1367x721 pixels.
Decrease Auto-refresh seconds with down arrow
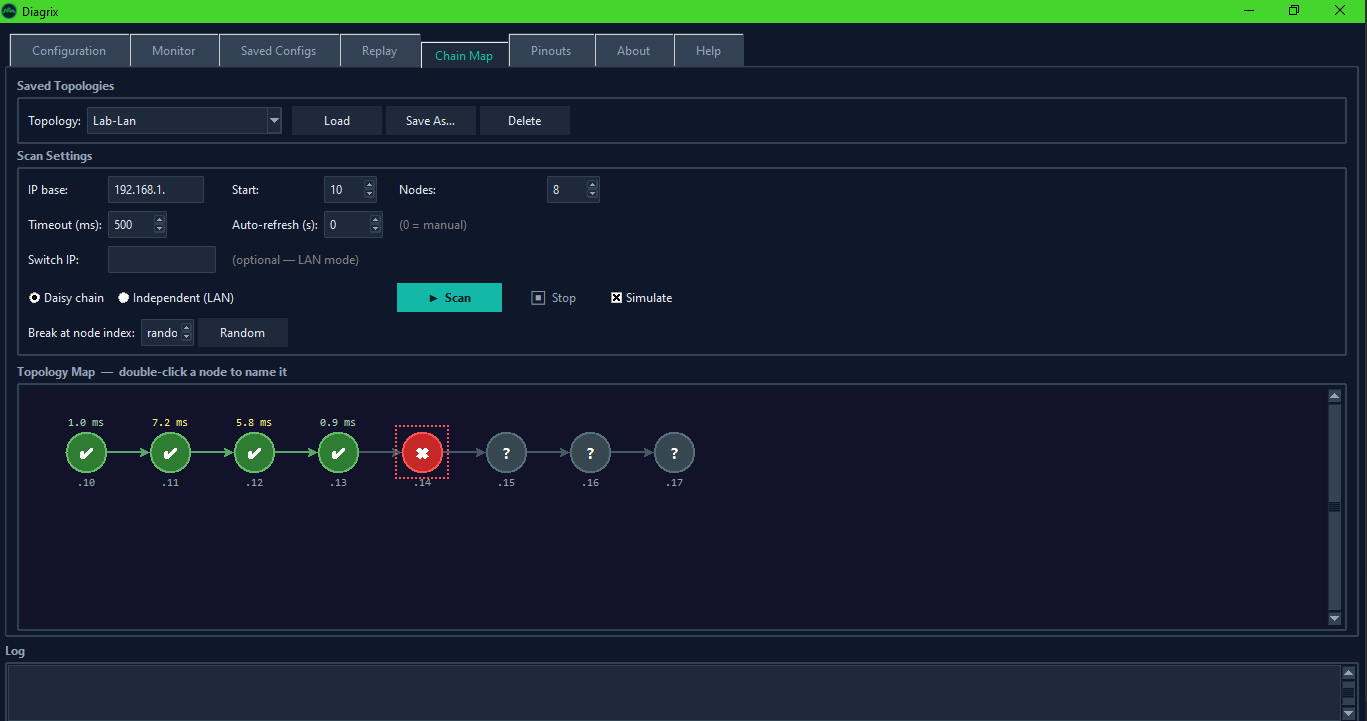pyautogui.click(x=375, y=230)
